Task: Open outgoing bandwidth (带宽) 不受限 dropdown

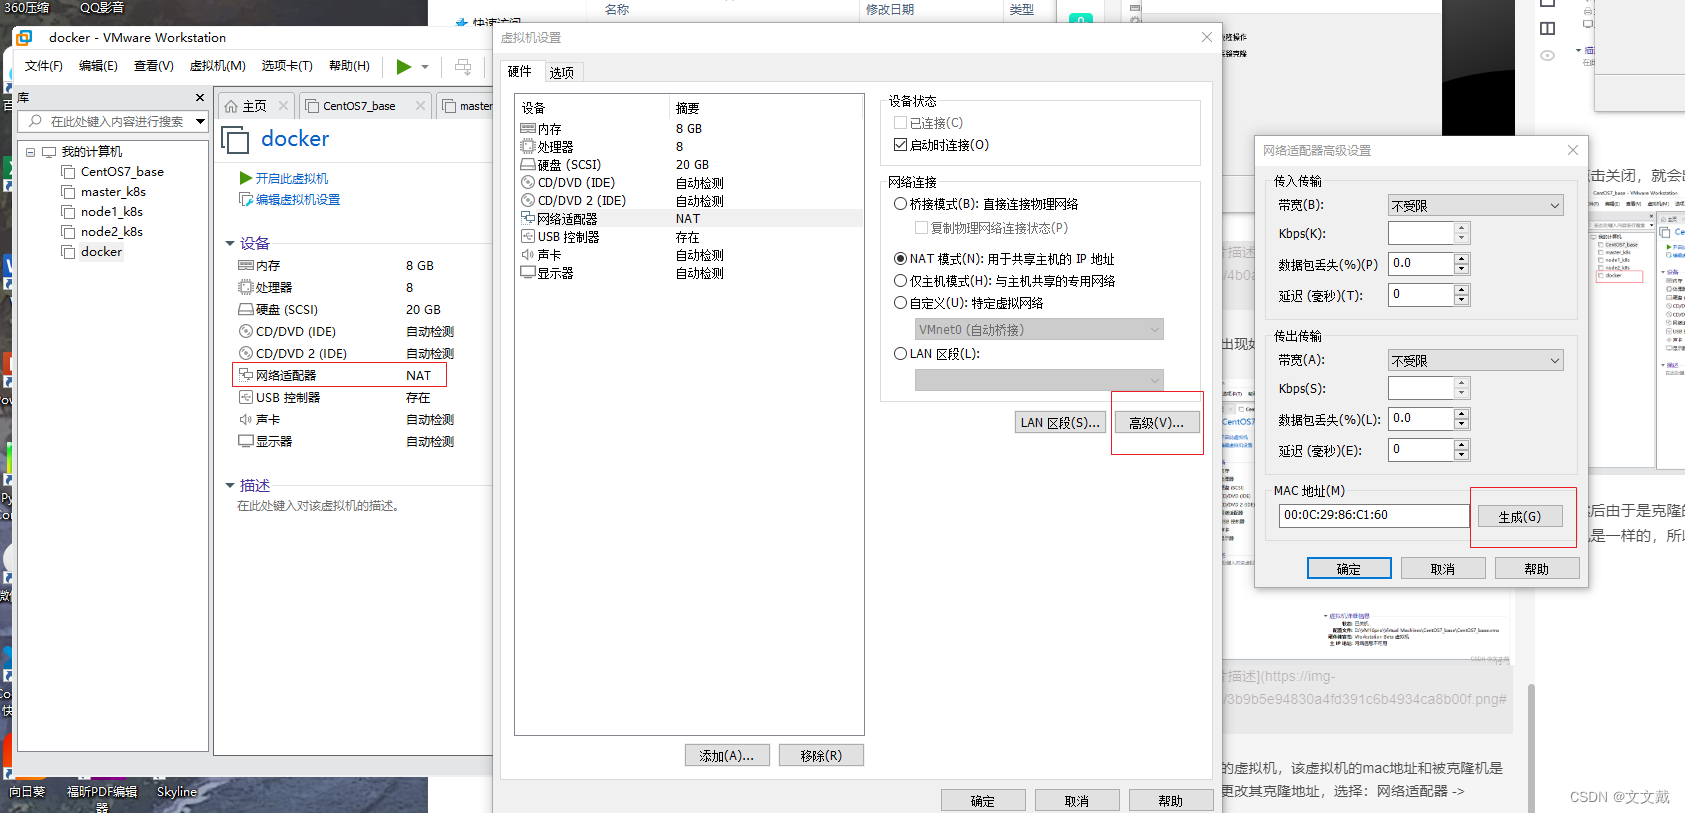Action: coord(1475,360)
